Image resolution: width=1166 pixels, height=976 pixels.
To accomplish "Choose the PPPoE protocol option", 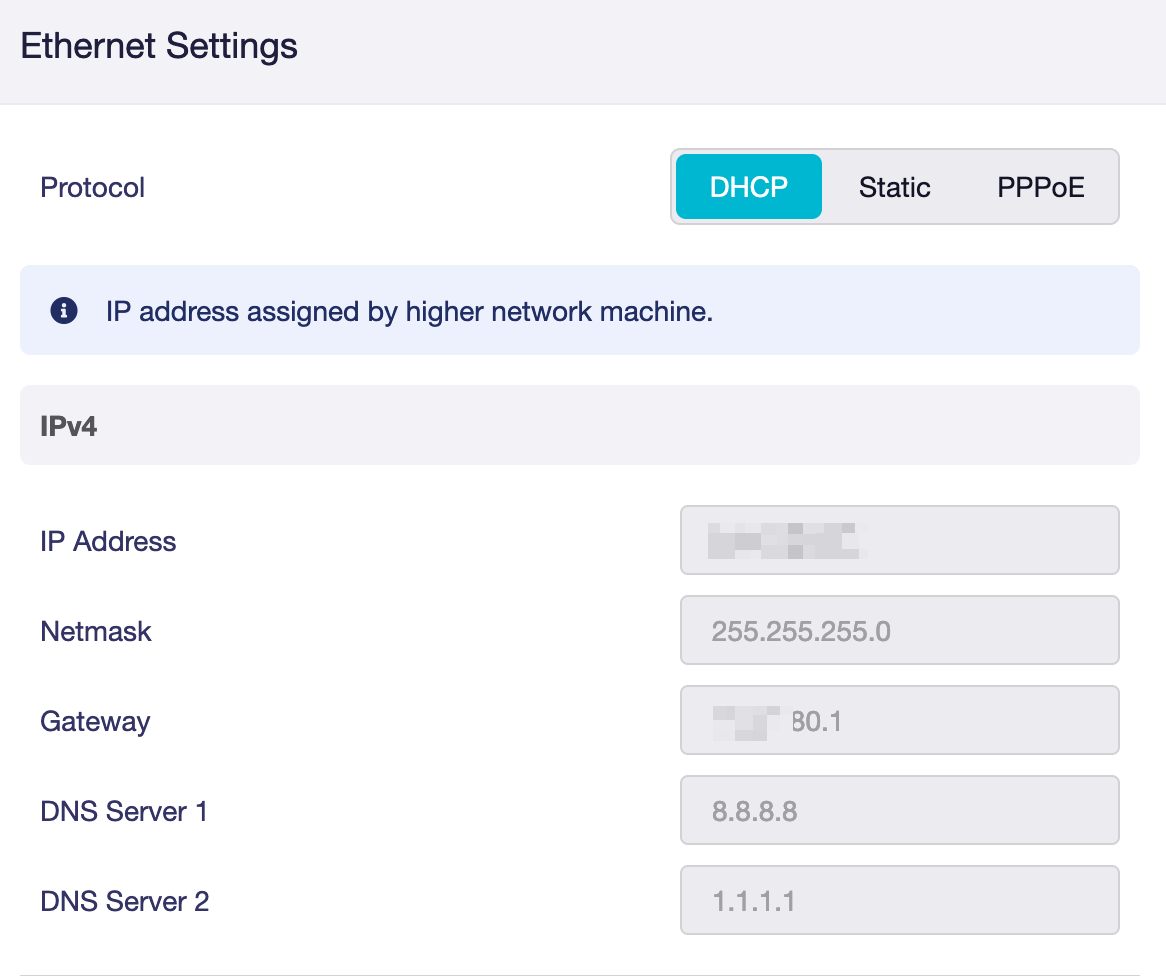I will coord(1040,187).
